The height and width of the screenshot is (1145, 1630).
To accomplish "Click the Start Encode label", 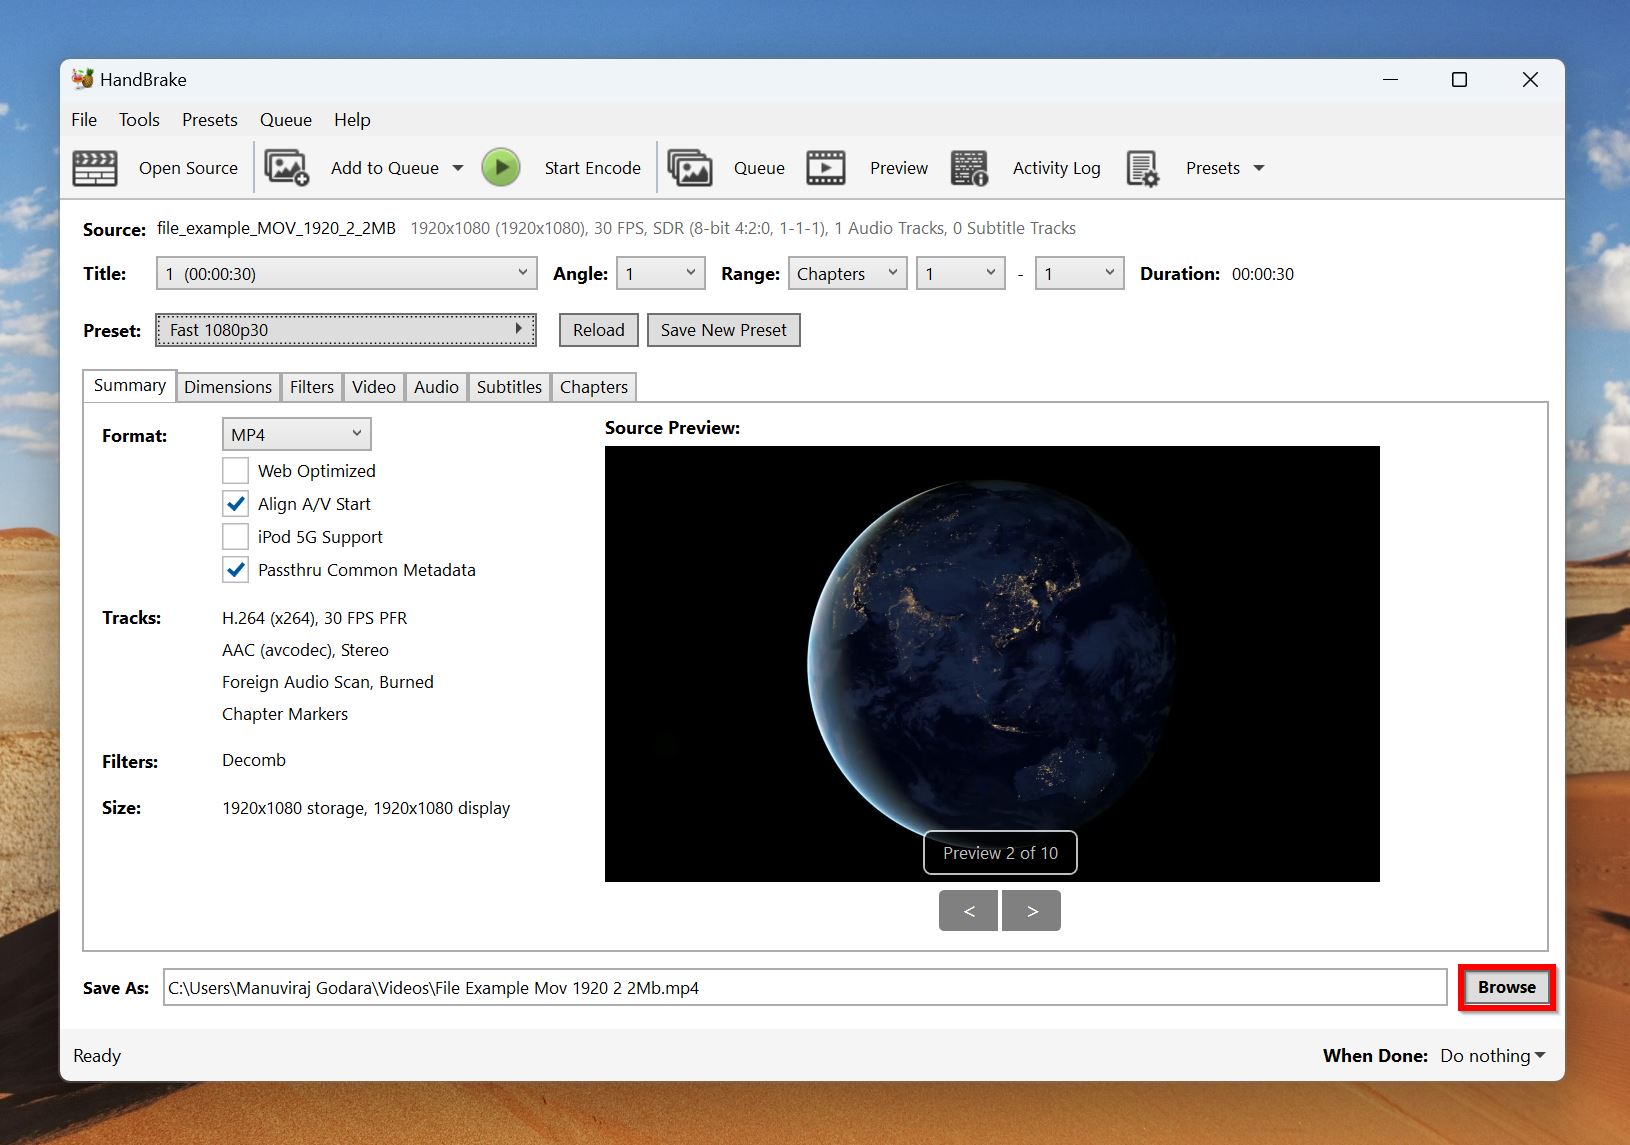I will (x=593, y=168).
